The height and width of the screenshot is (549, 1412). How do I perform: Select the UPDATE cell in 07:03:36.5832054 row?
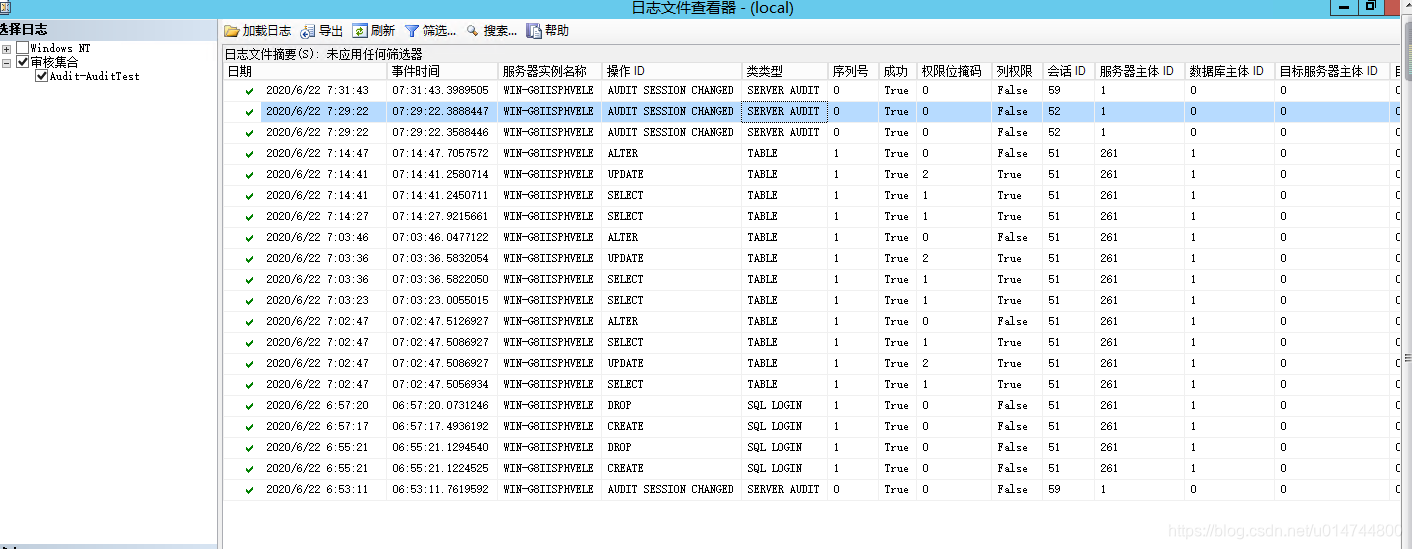click(672, 259)
